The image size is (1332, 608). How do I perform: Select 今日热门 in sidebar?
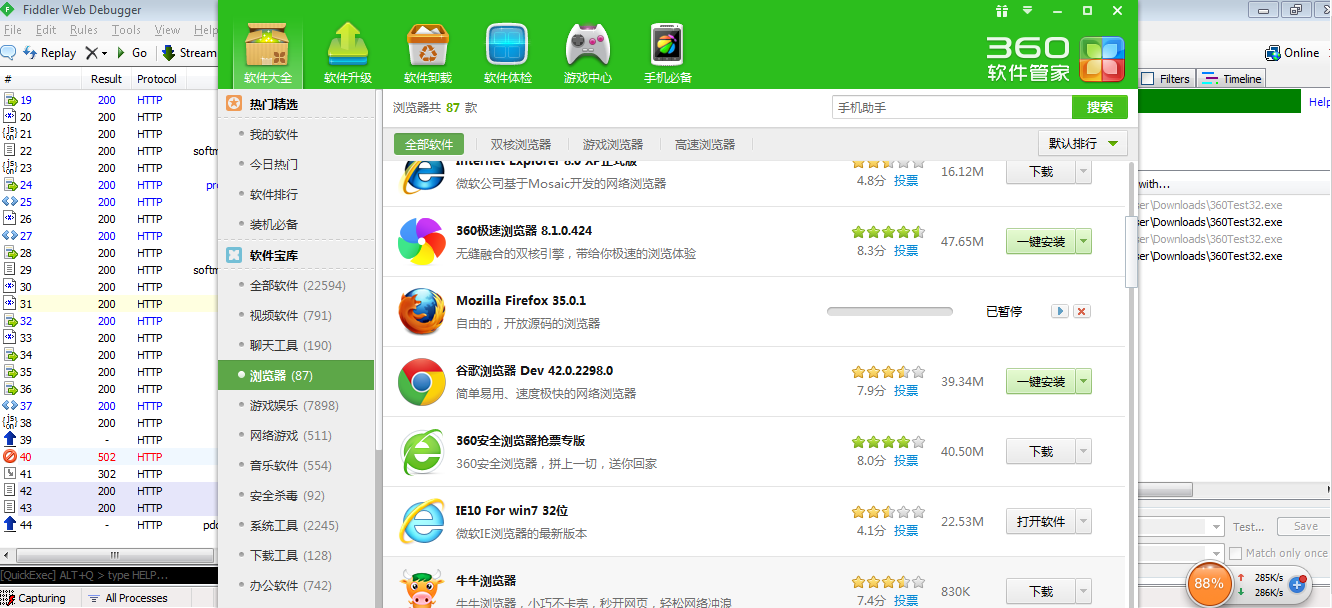click(296, 164)
